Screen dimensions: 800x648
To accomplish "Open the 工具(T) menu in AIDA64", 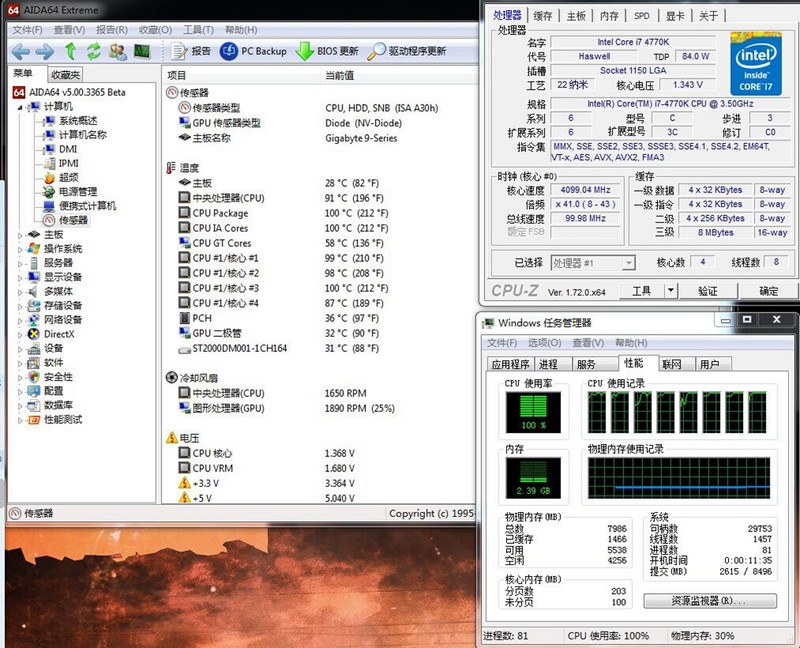I will coord(198,30).
